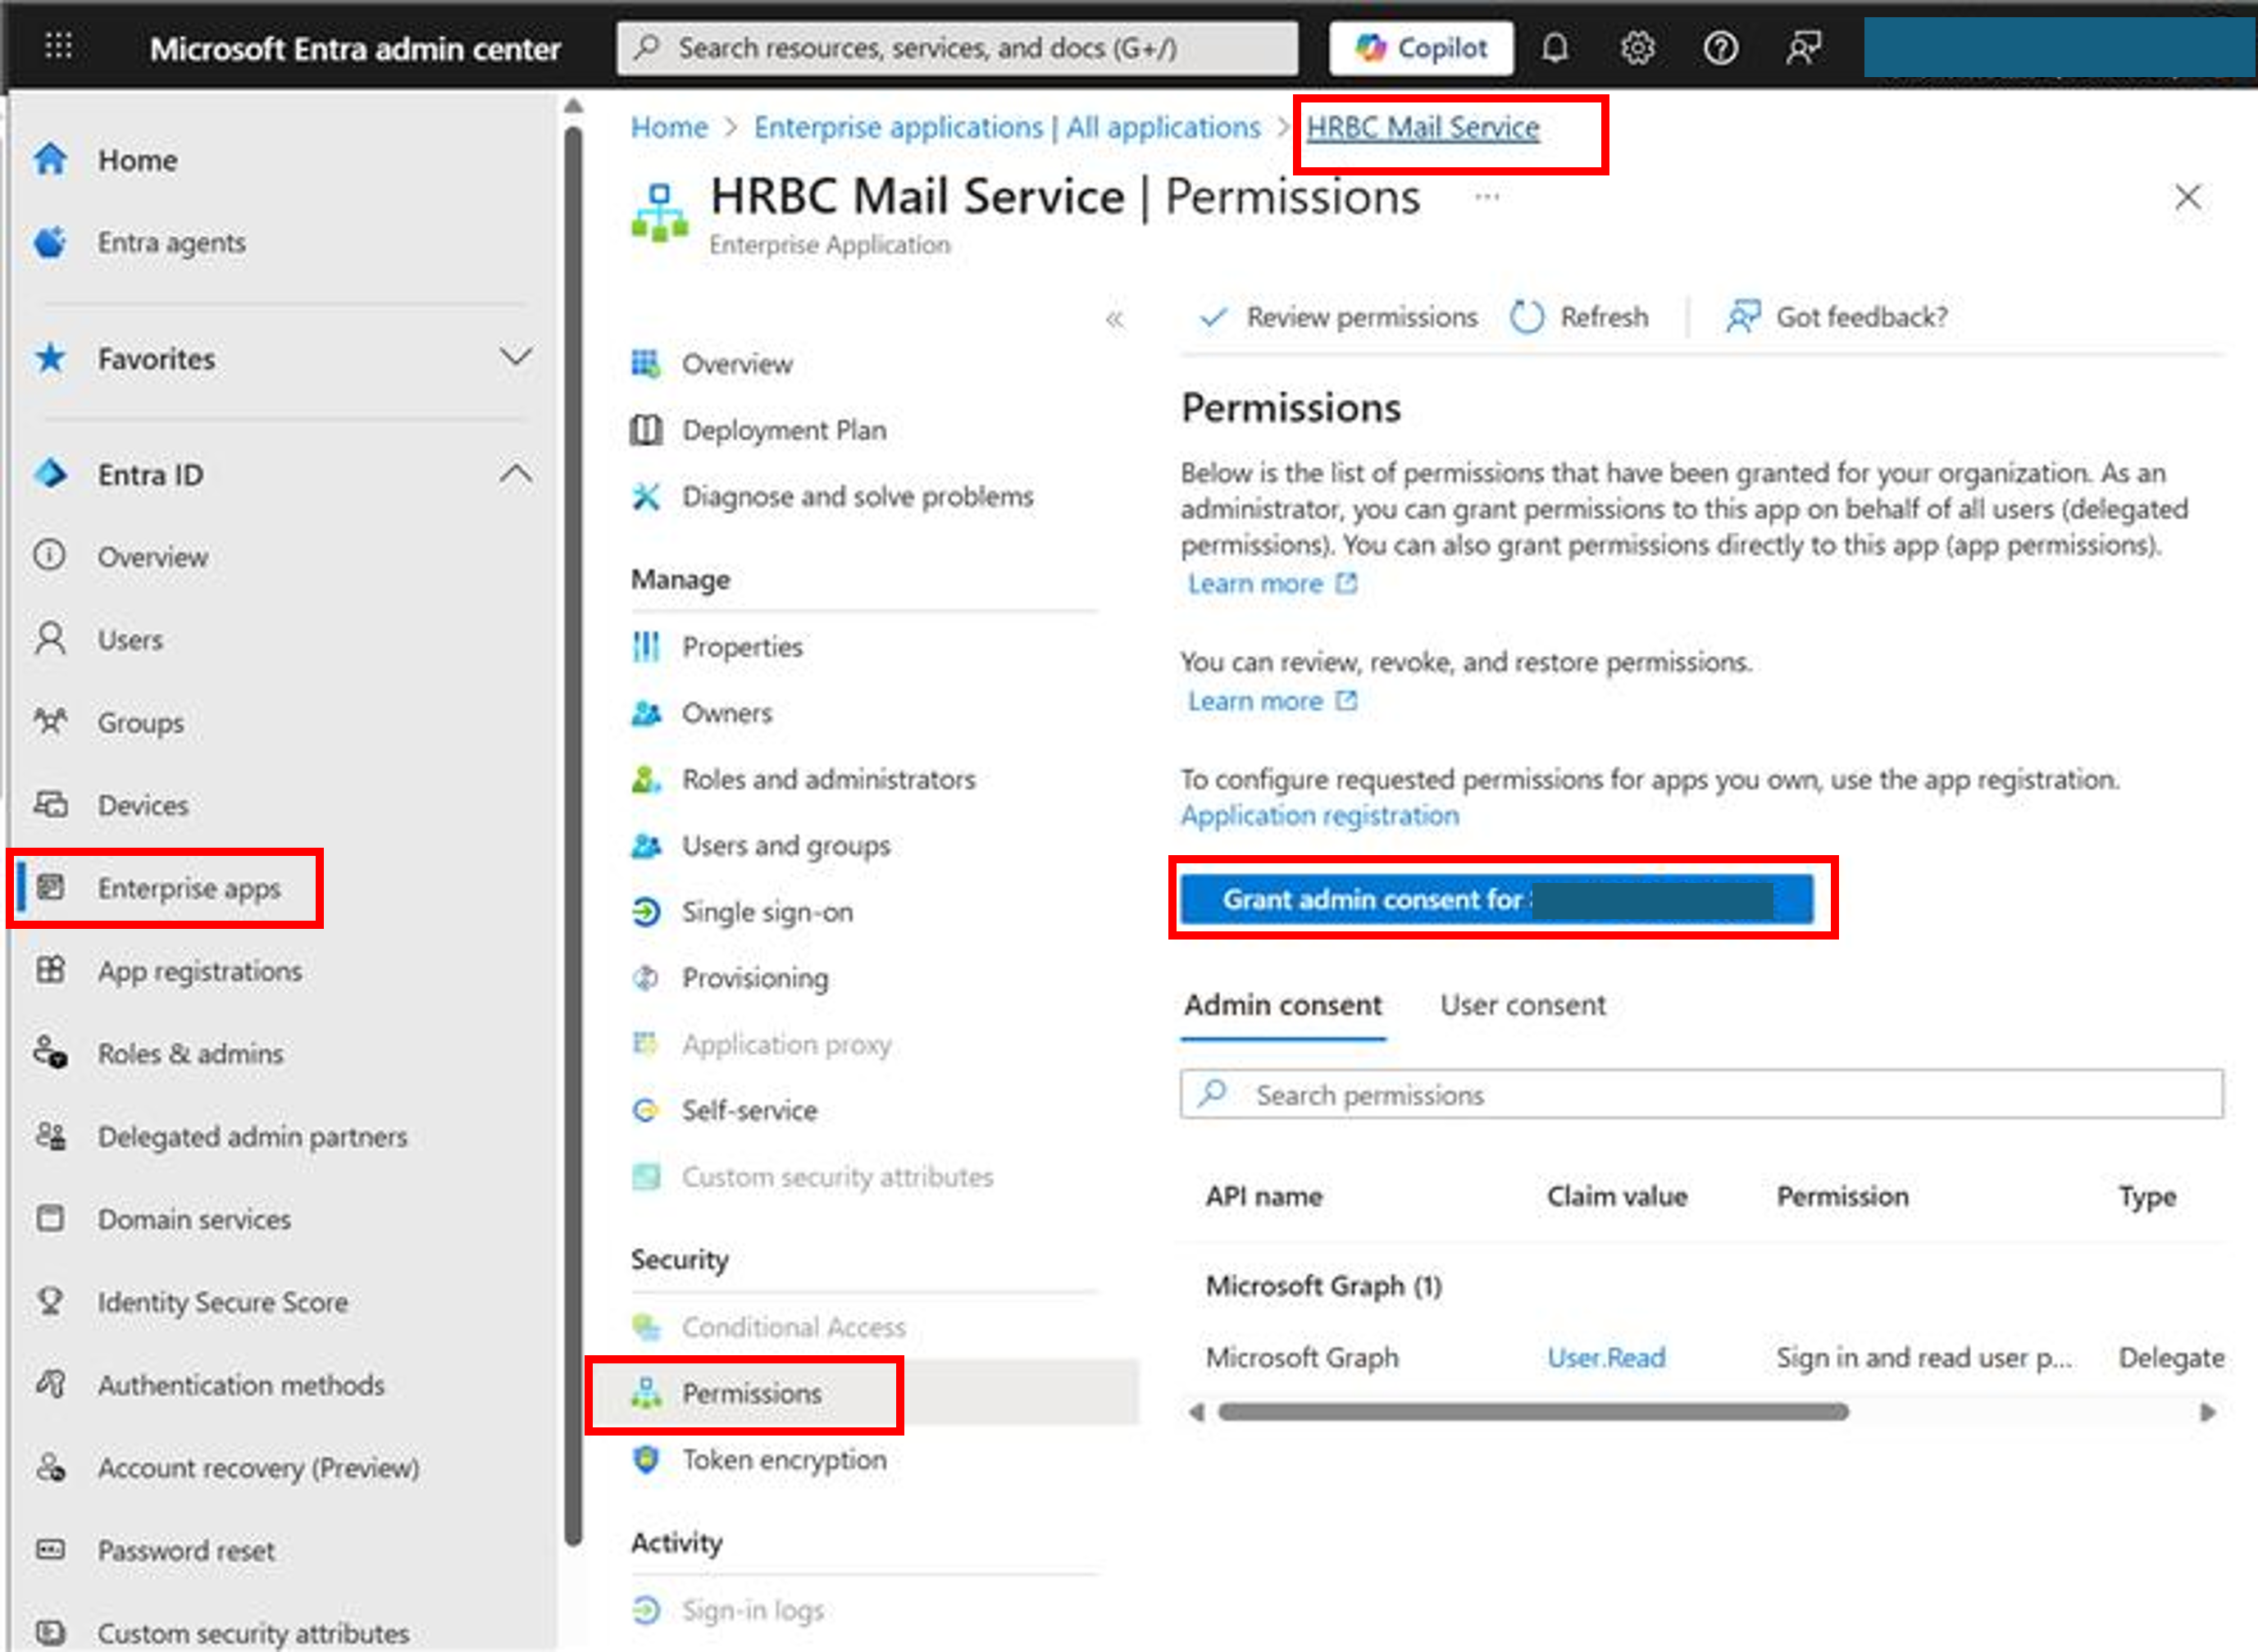Focus the Search permissions field

[1700, 1095]
